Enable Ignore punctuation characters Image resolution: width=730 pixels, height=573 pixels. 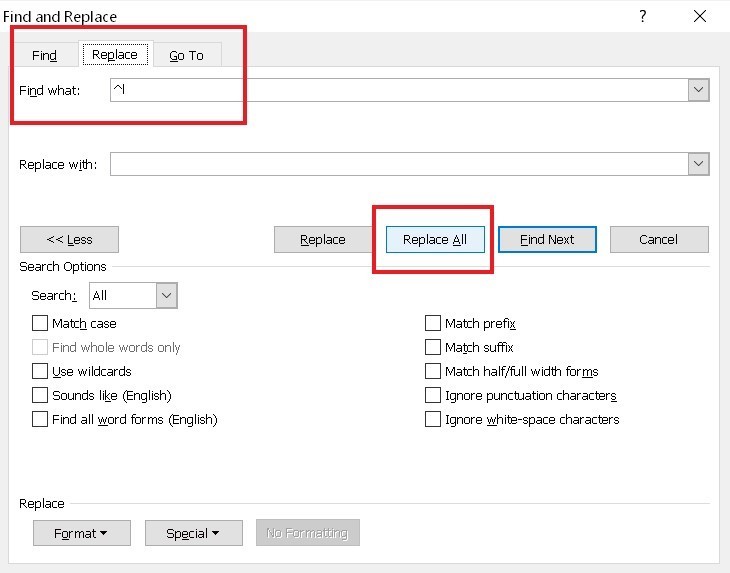433,395
